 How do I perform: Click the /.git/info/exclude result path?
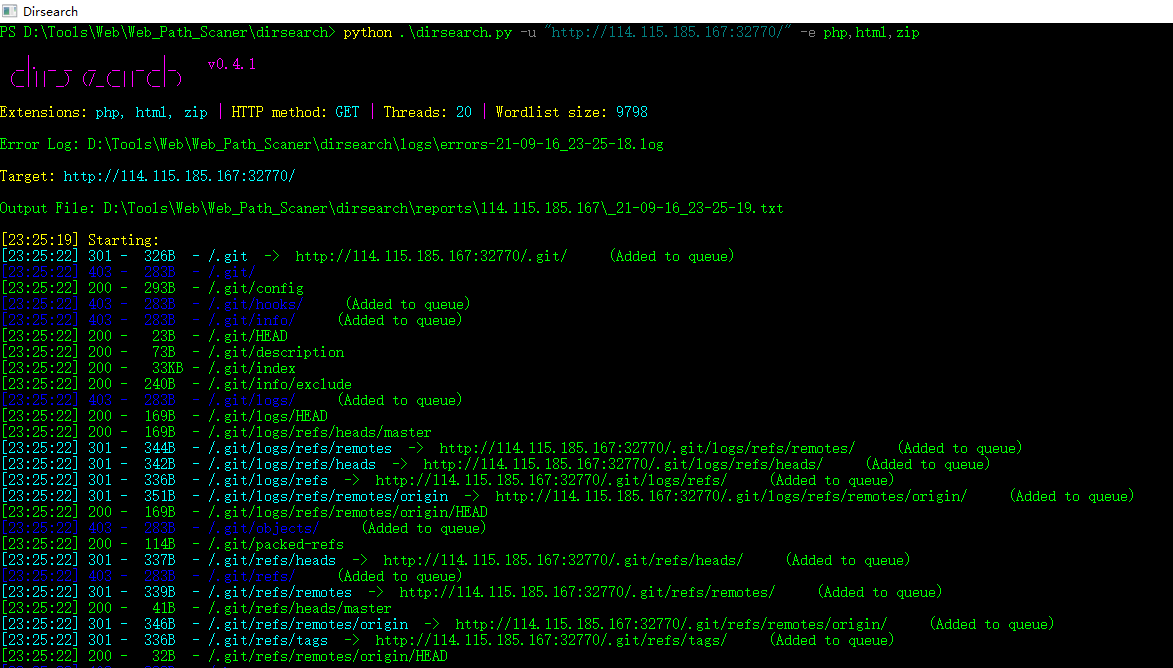pyautogui.click(x=280, y=384)
